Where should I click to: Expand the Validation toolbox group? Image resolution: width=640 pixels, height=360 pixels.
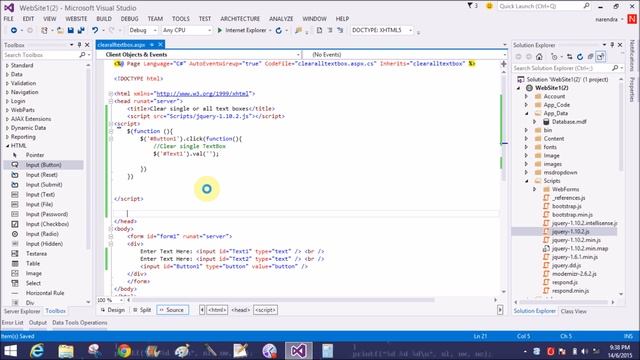pyautogui.click(x=7, y=83)
